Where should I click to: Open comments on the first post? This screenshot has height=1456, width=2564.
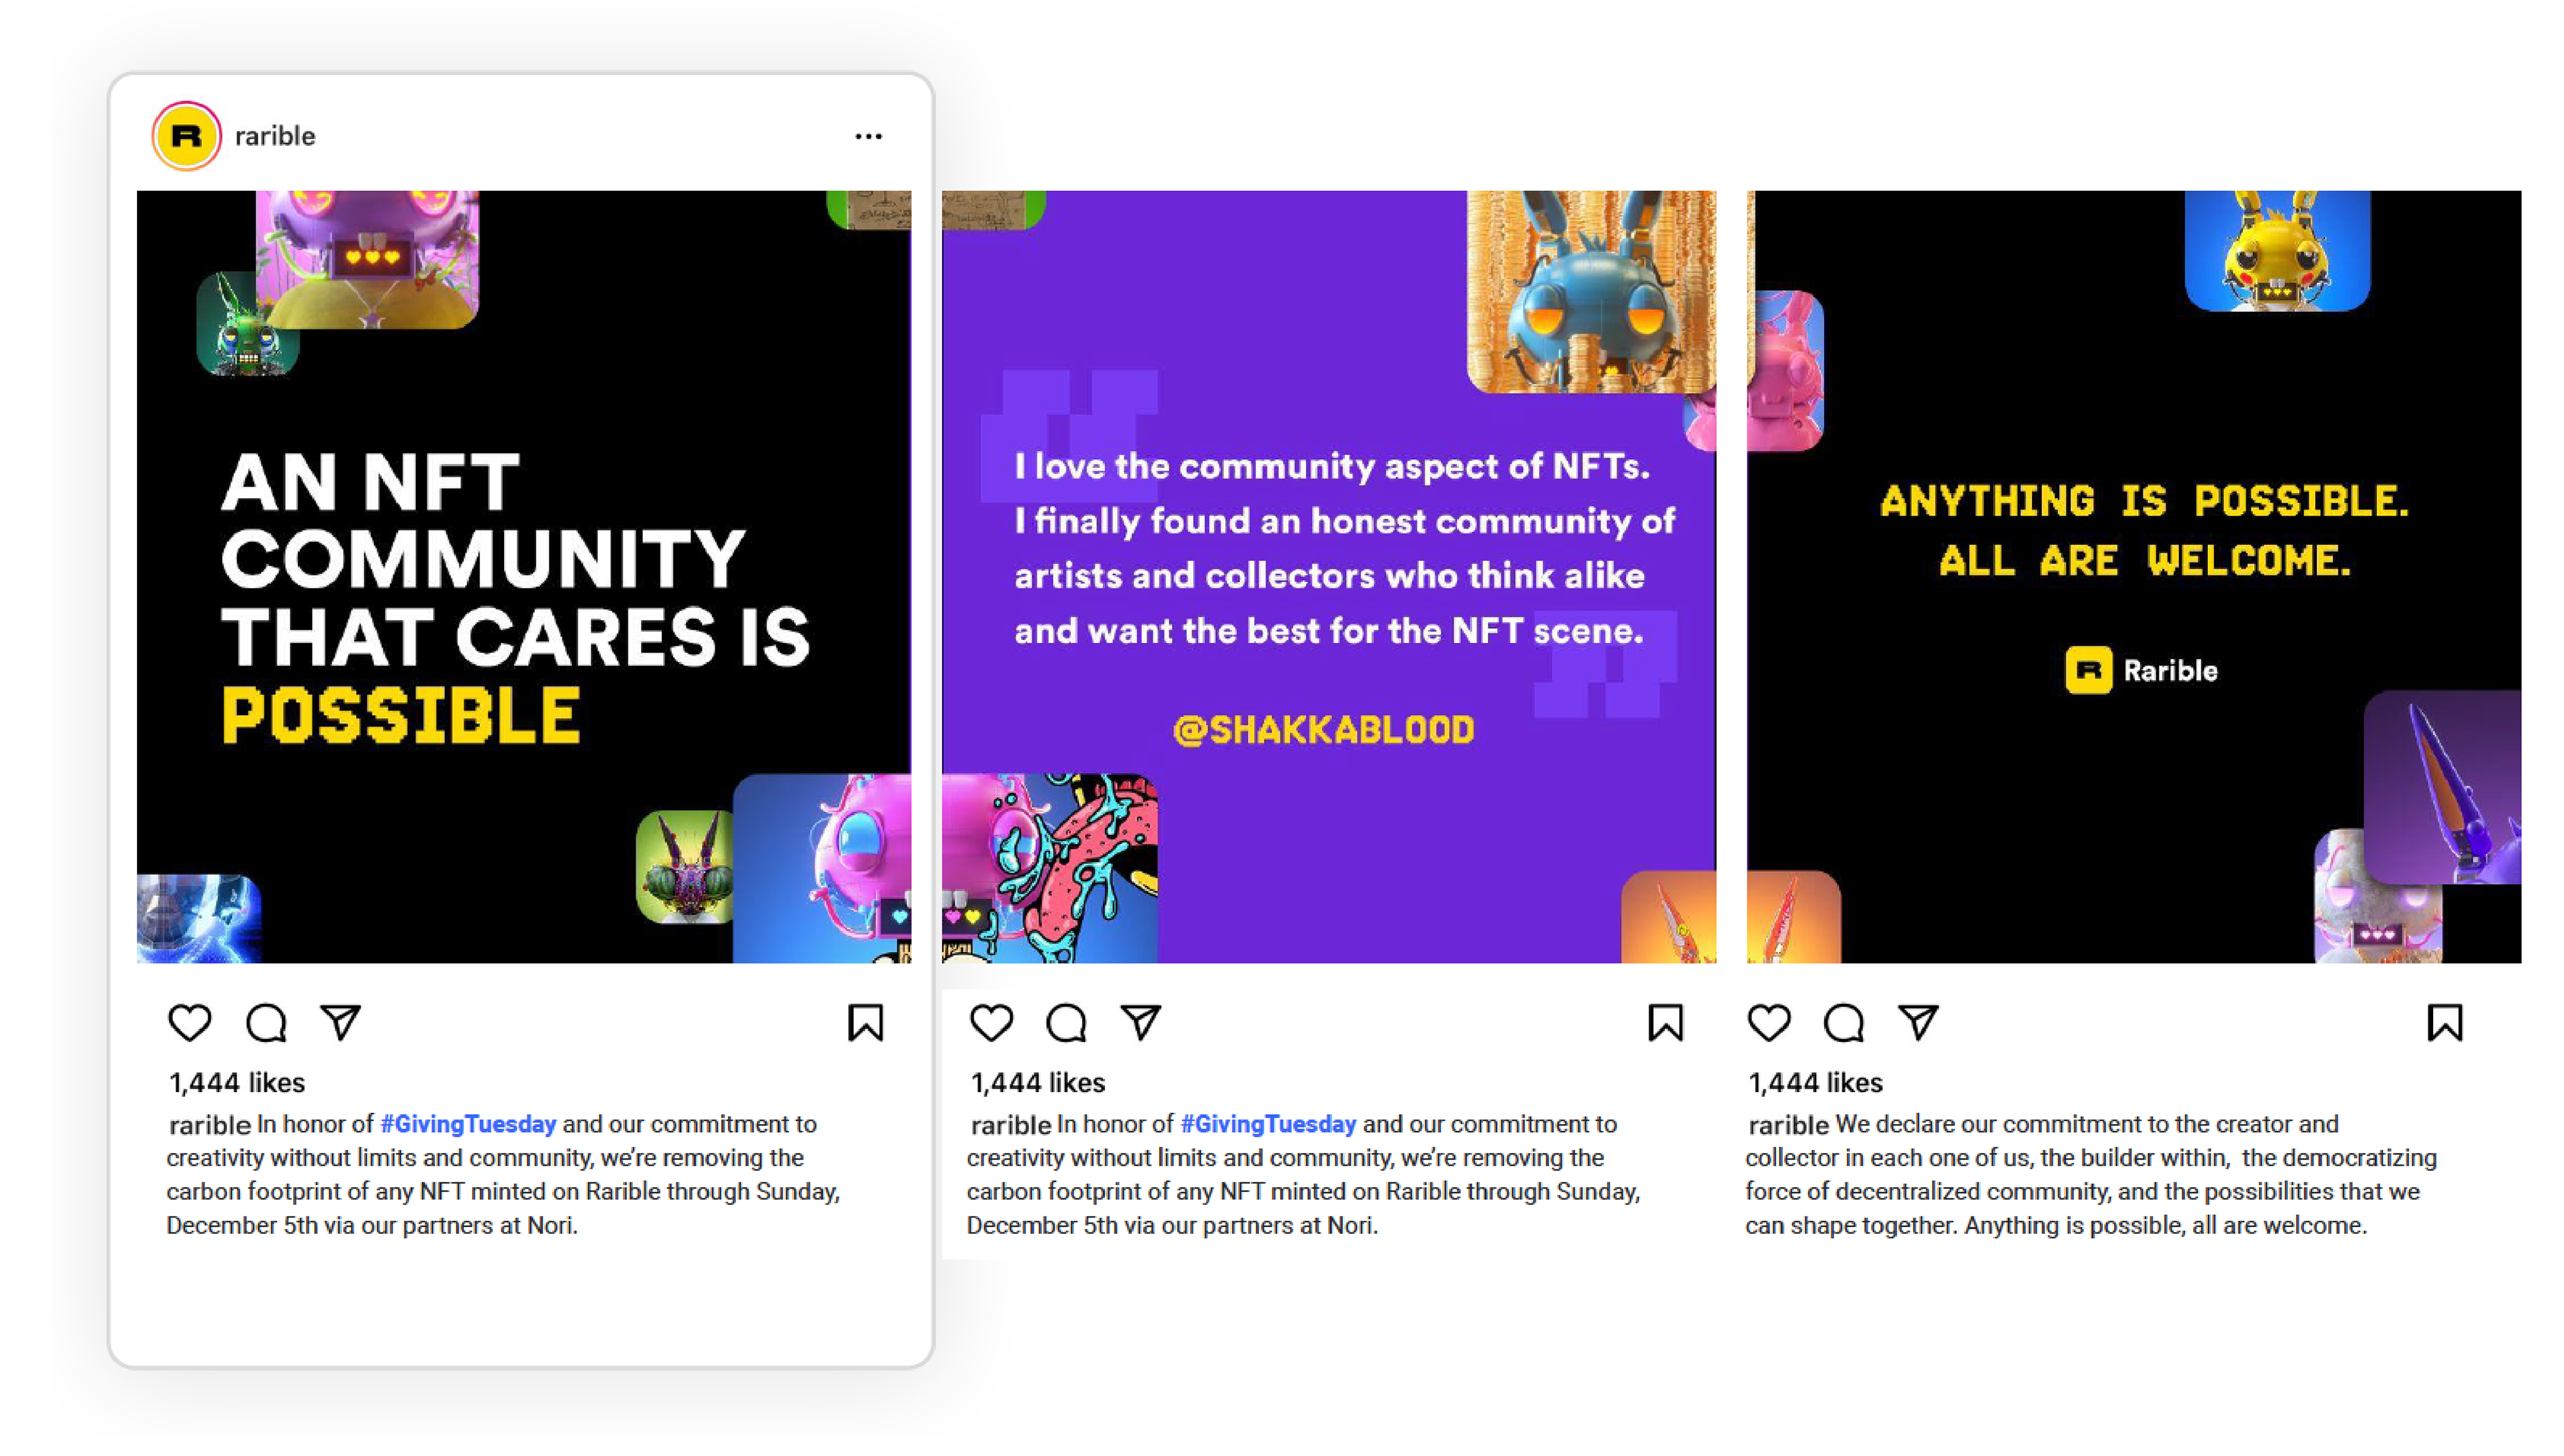tap(266, 1022)
